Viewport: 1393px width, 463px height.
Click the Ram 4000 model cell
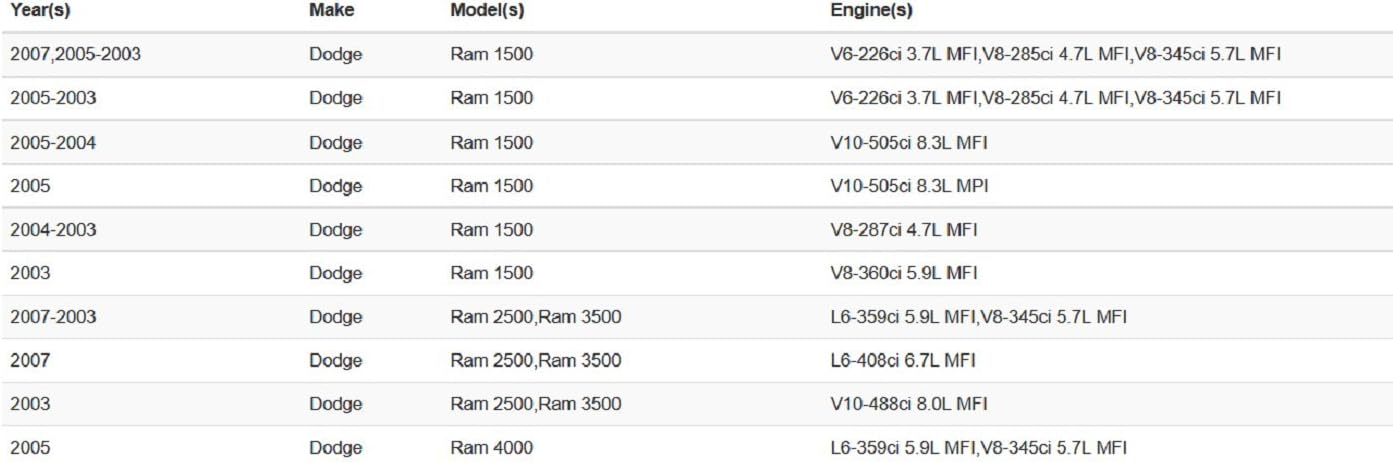pos(491,448)
